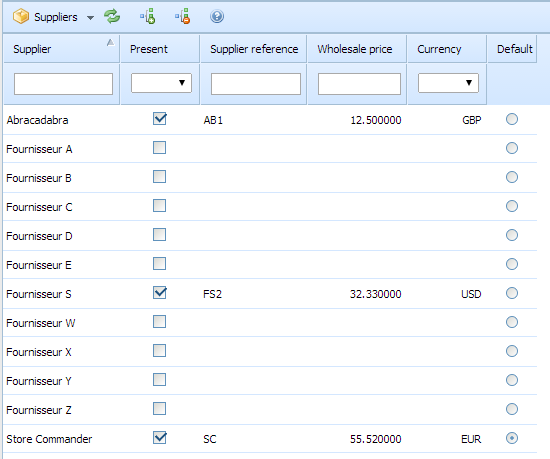This screenshot has height=459, width=550.
Task: Click the sort arrow on Supplier column
Action: click(110, 42)
